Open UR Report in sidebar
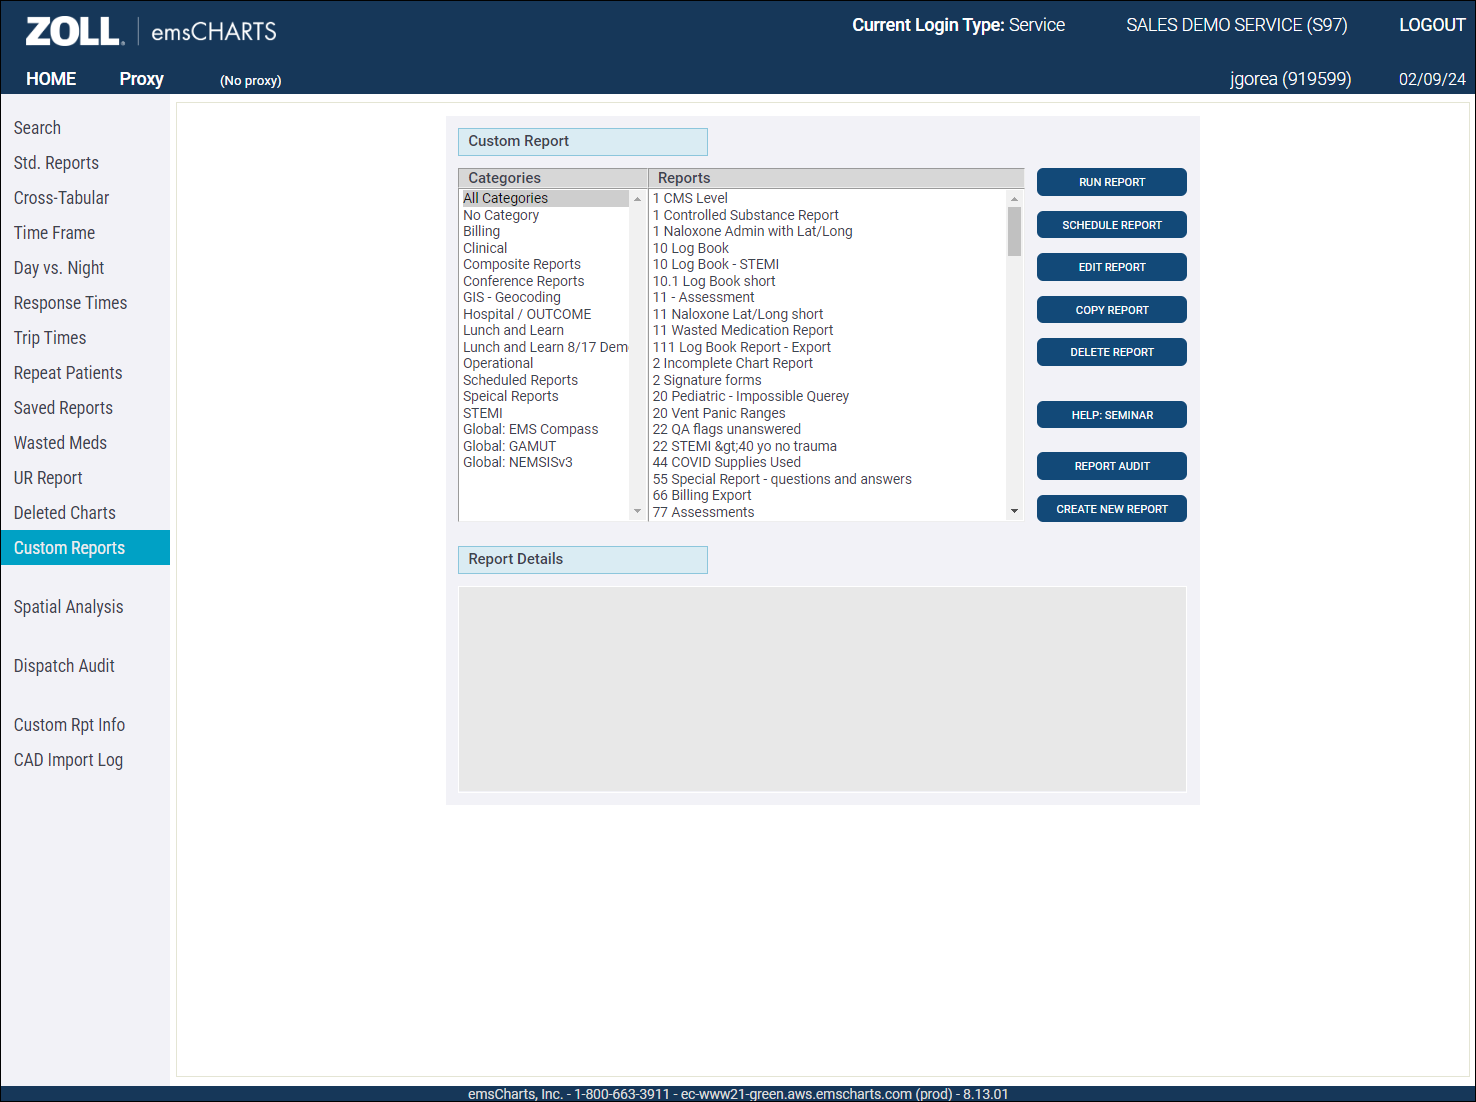Viewport: 1476px width, 1102px height. [x=48, y=478]
